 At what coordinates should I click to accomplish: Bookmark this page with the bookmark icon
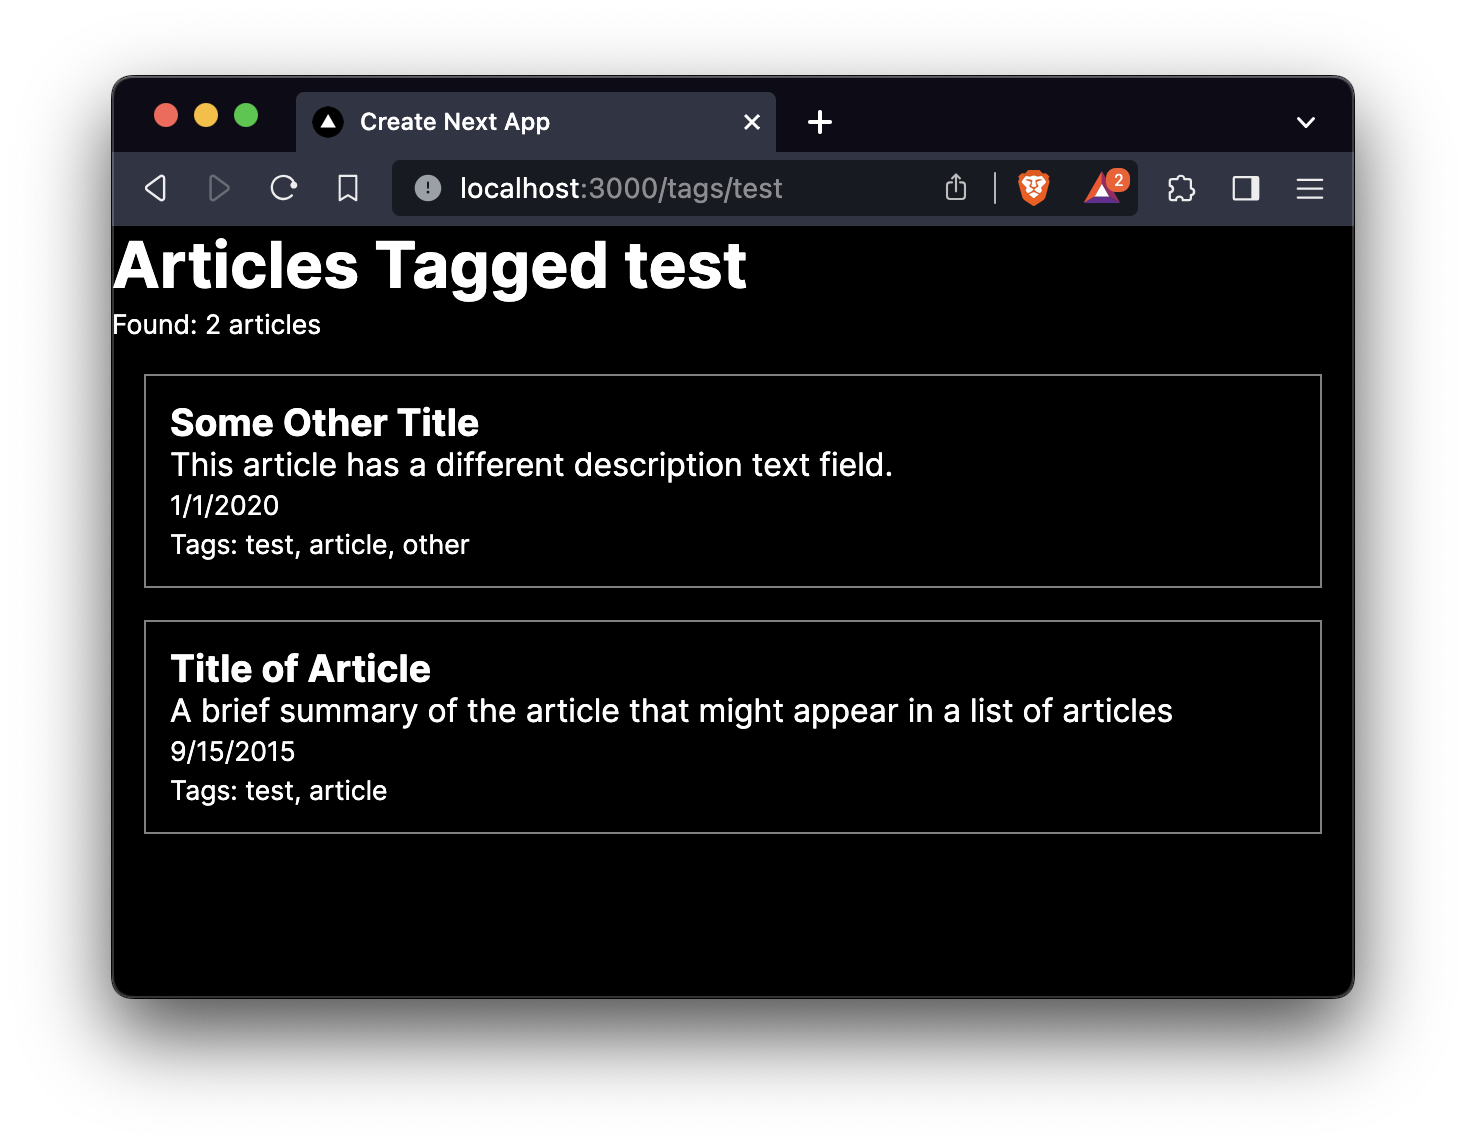348,188
